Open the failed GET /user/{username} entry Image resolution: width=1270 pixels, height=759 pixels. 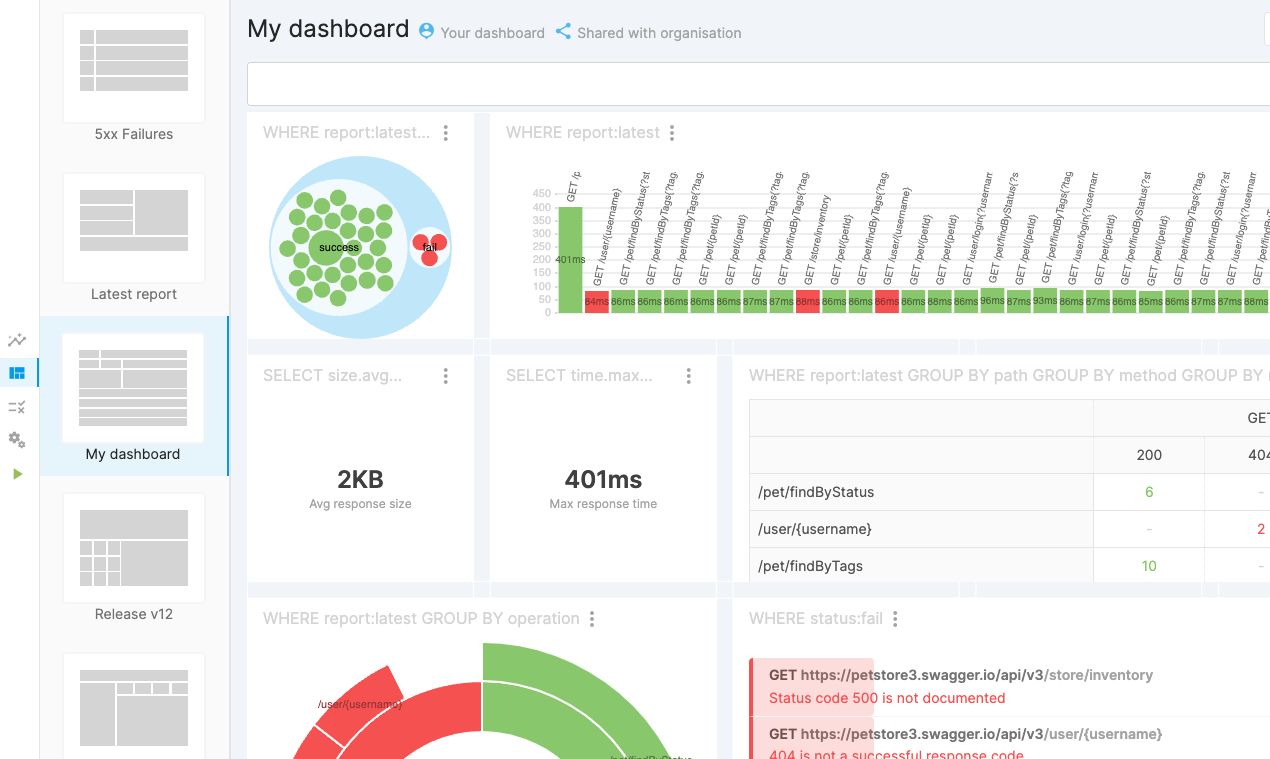pos(1009,738)
